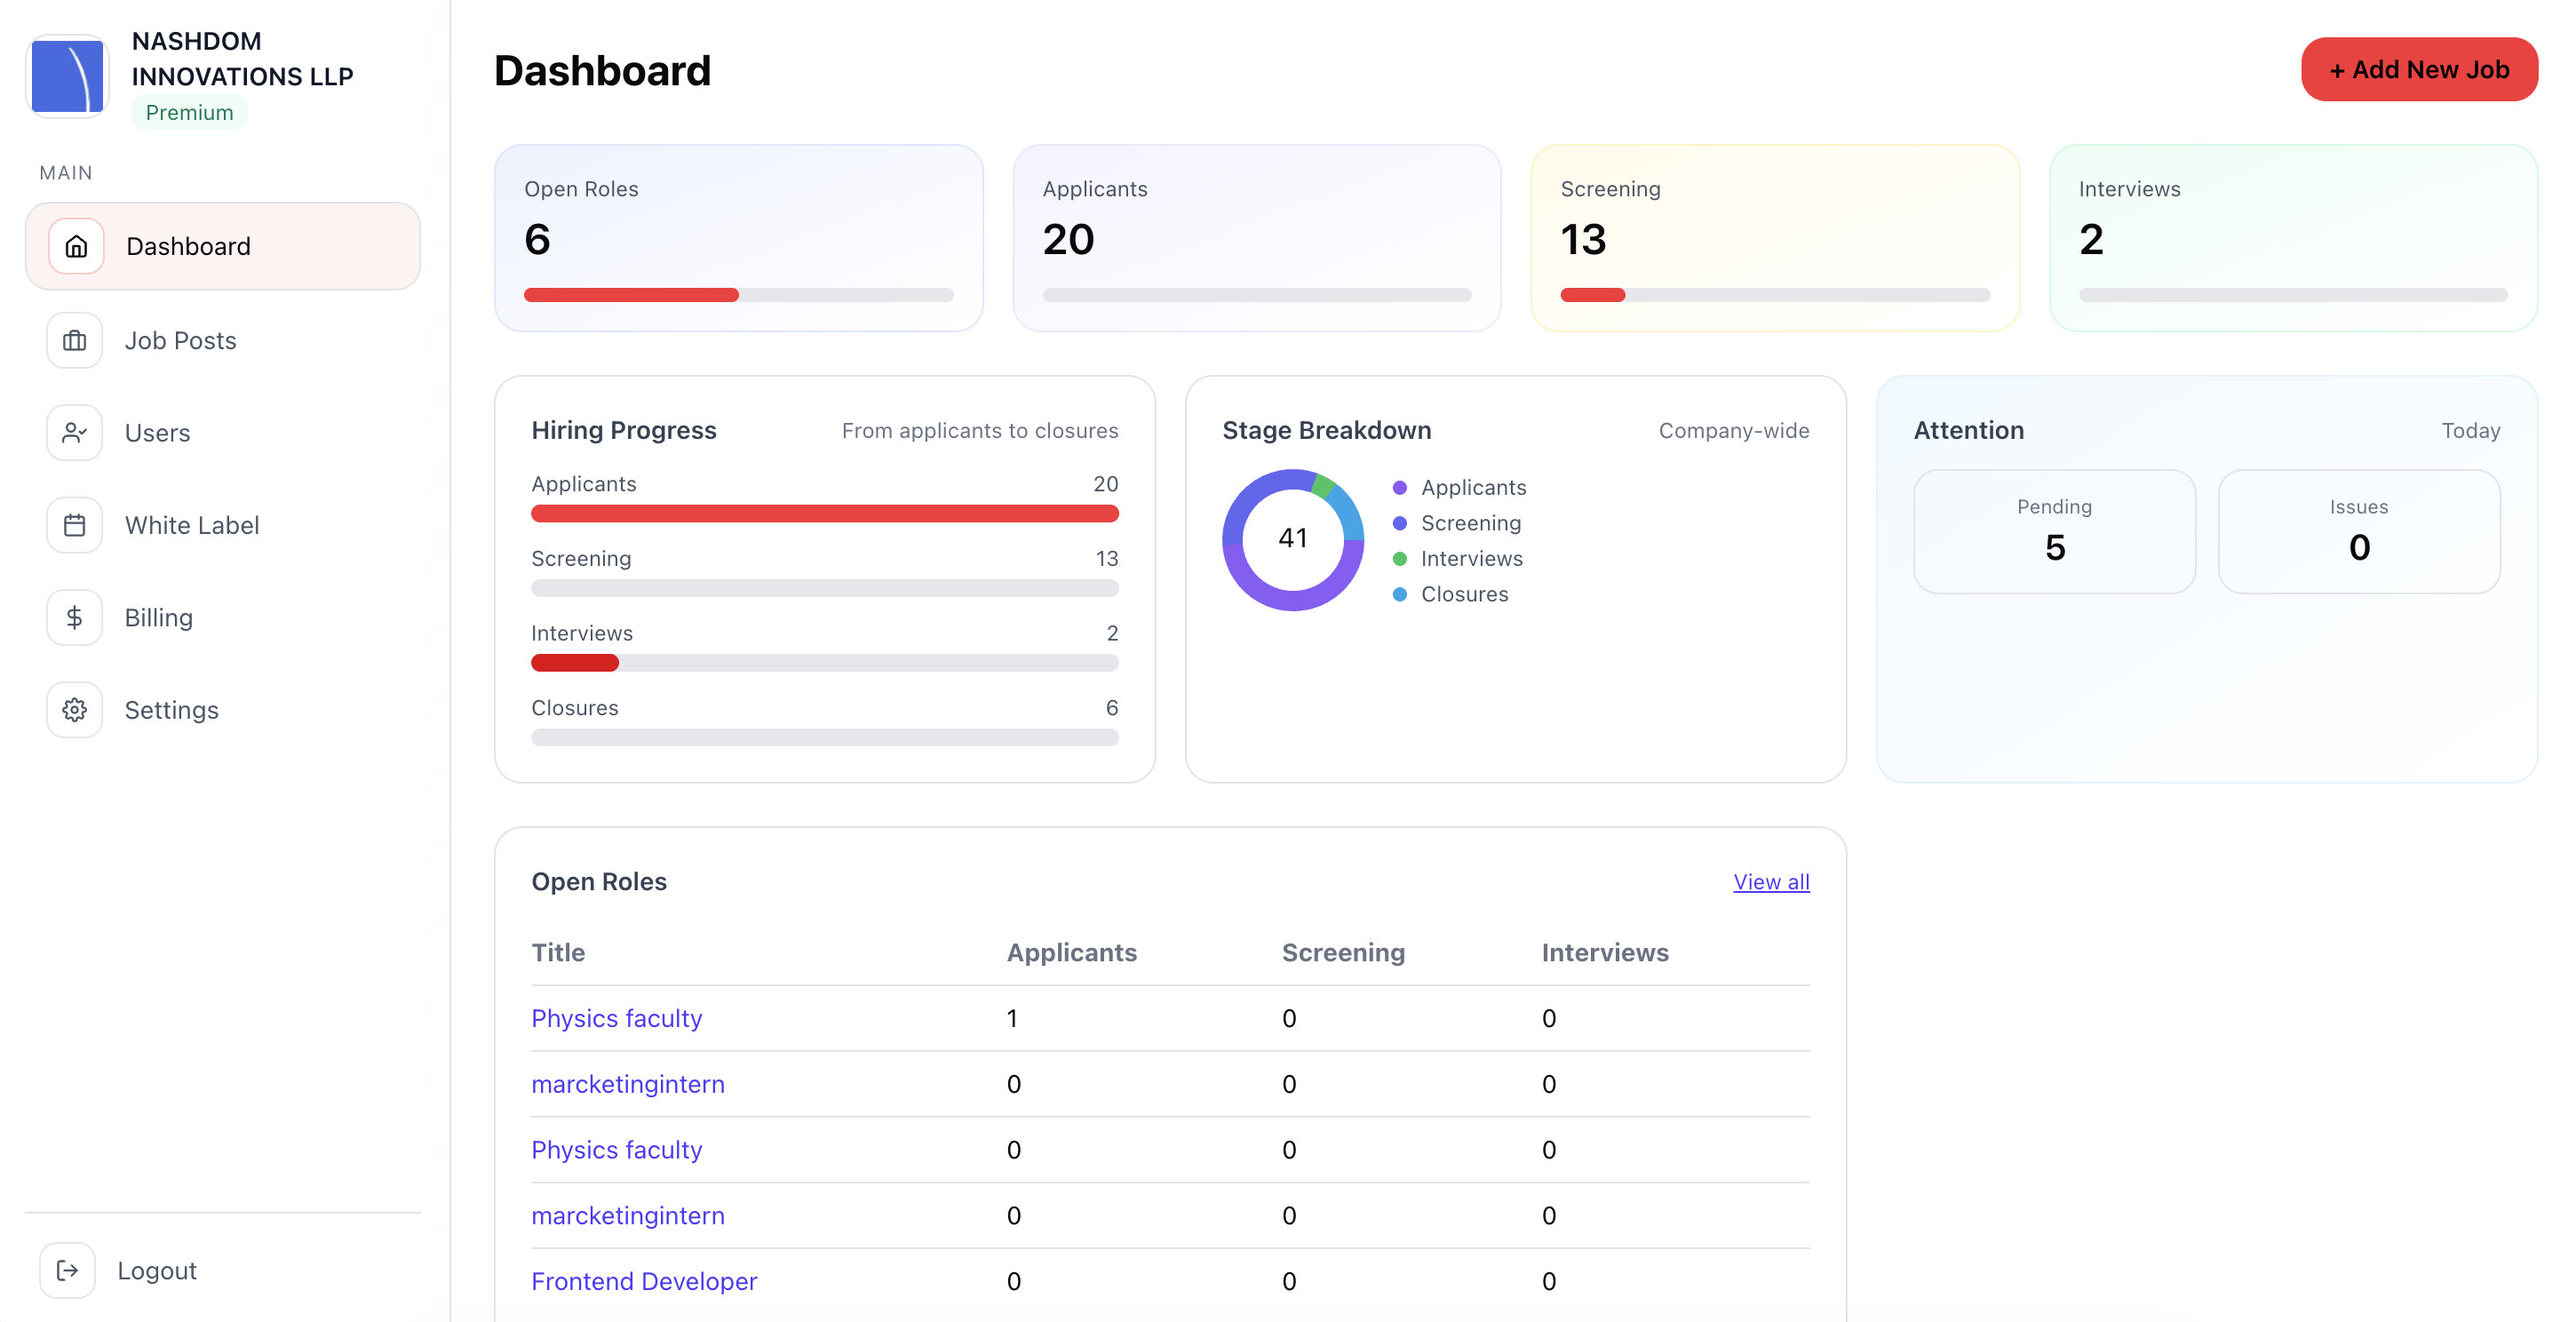Click the first marcketingintern role link
The image size is (2576, 1322).
point(627,1084)
